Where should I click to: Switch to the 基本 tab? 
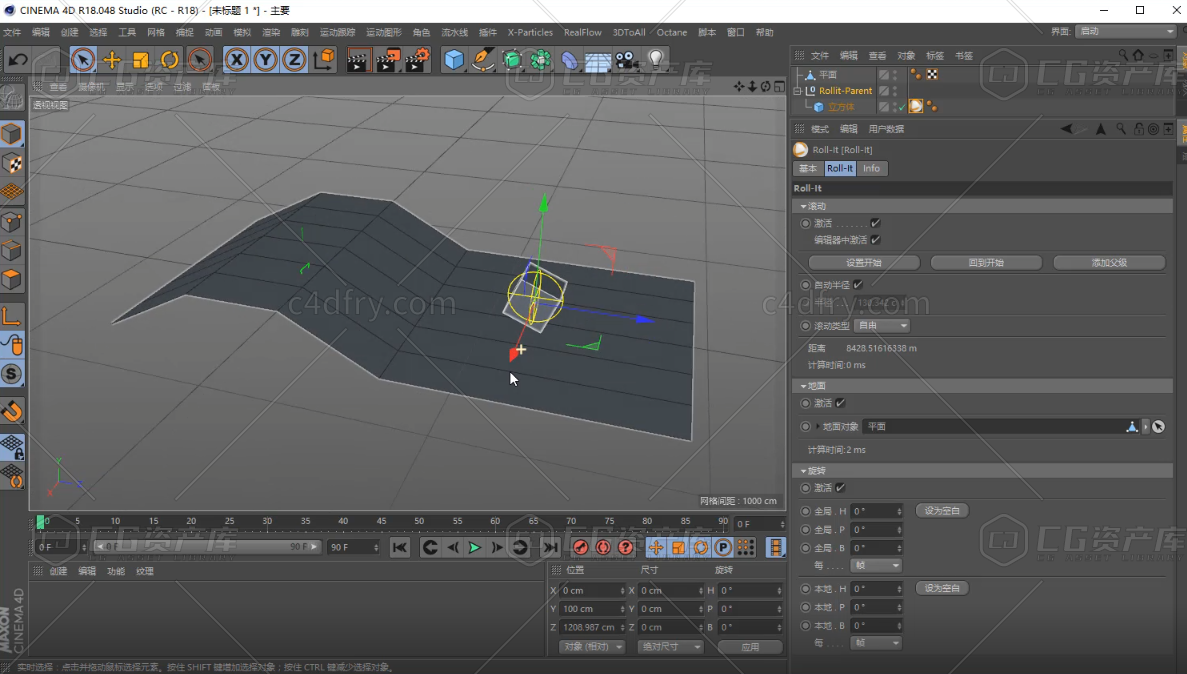click(x=808, y=168)
